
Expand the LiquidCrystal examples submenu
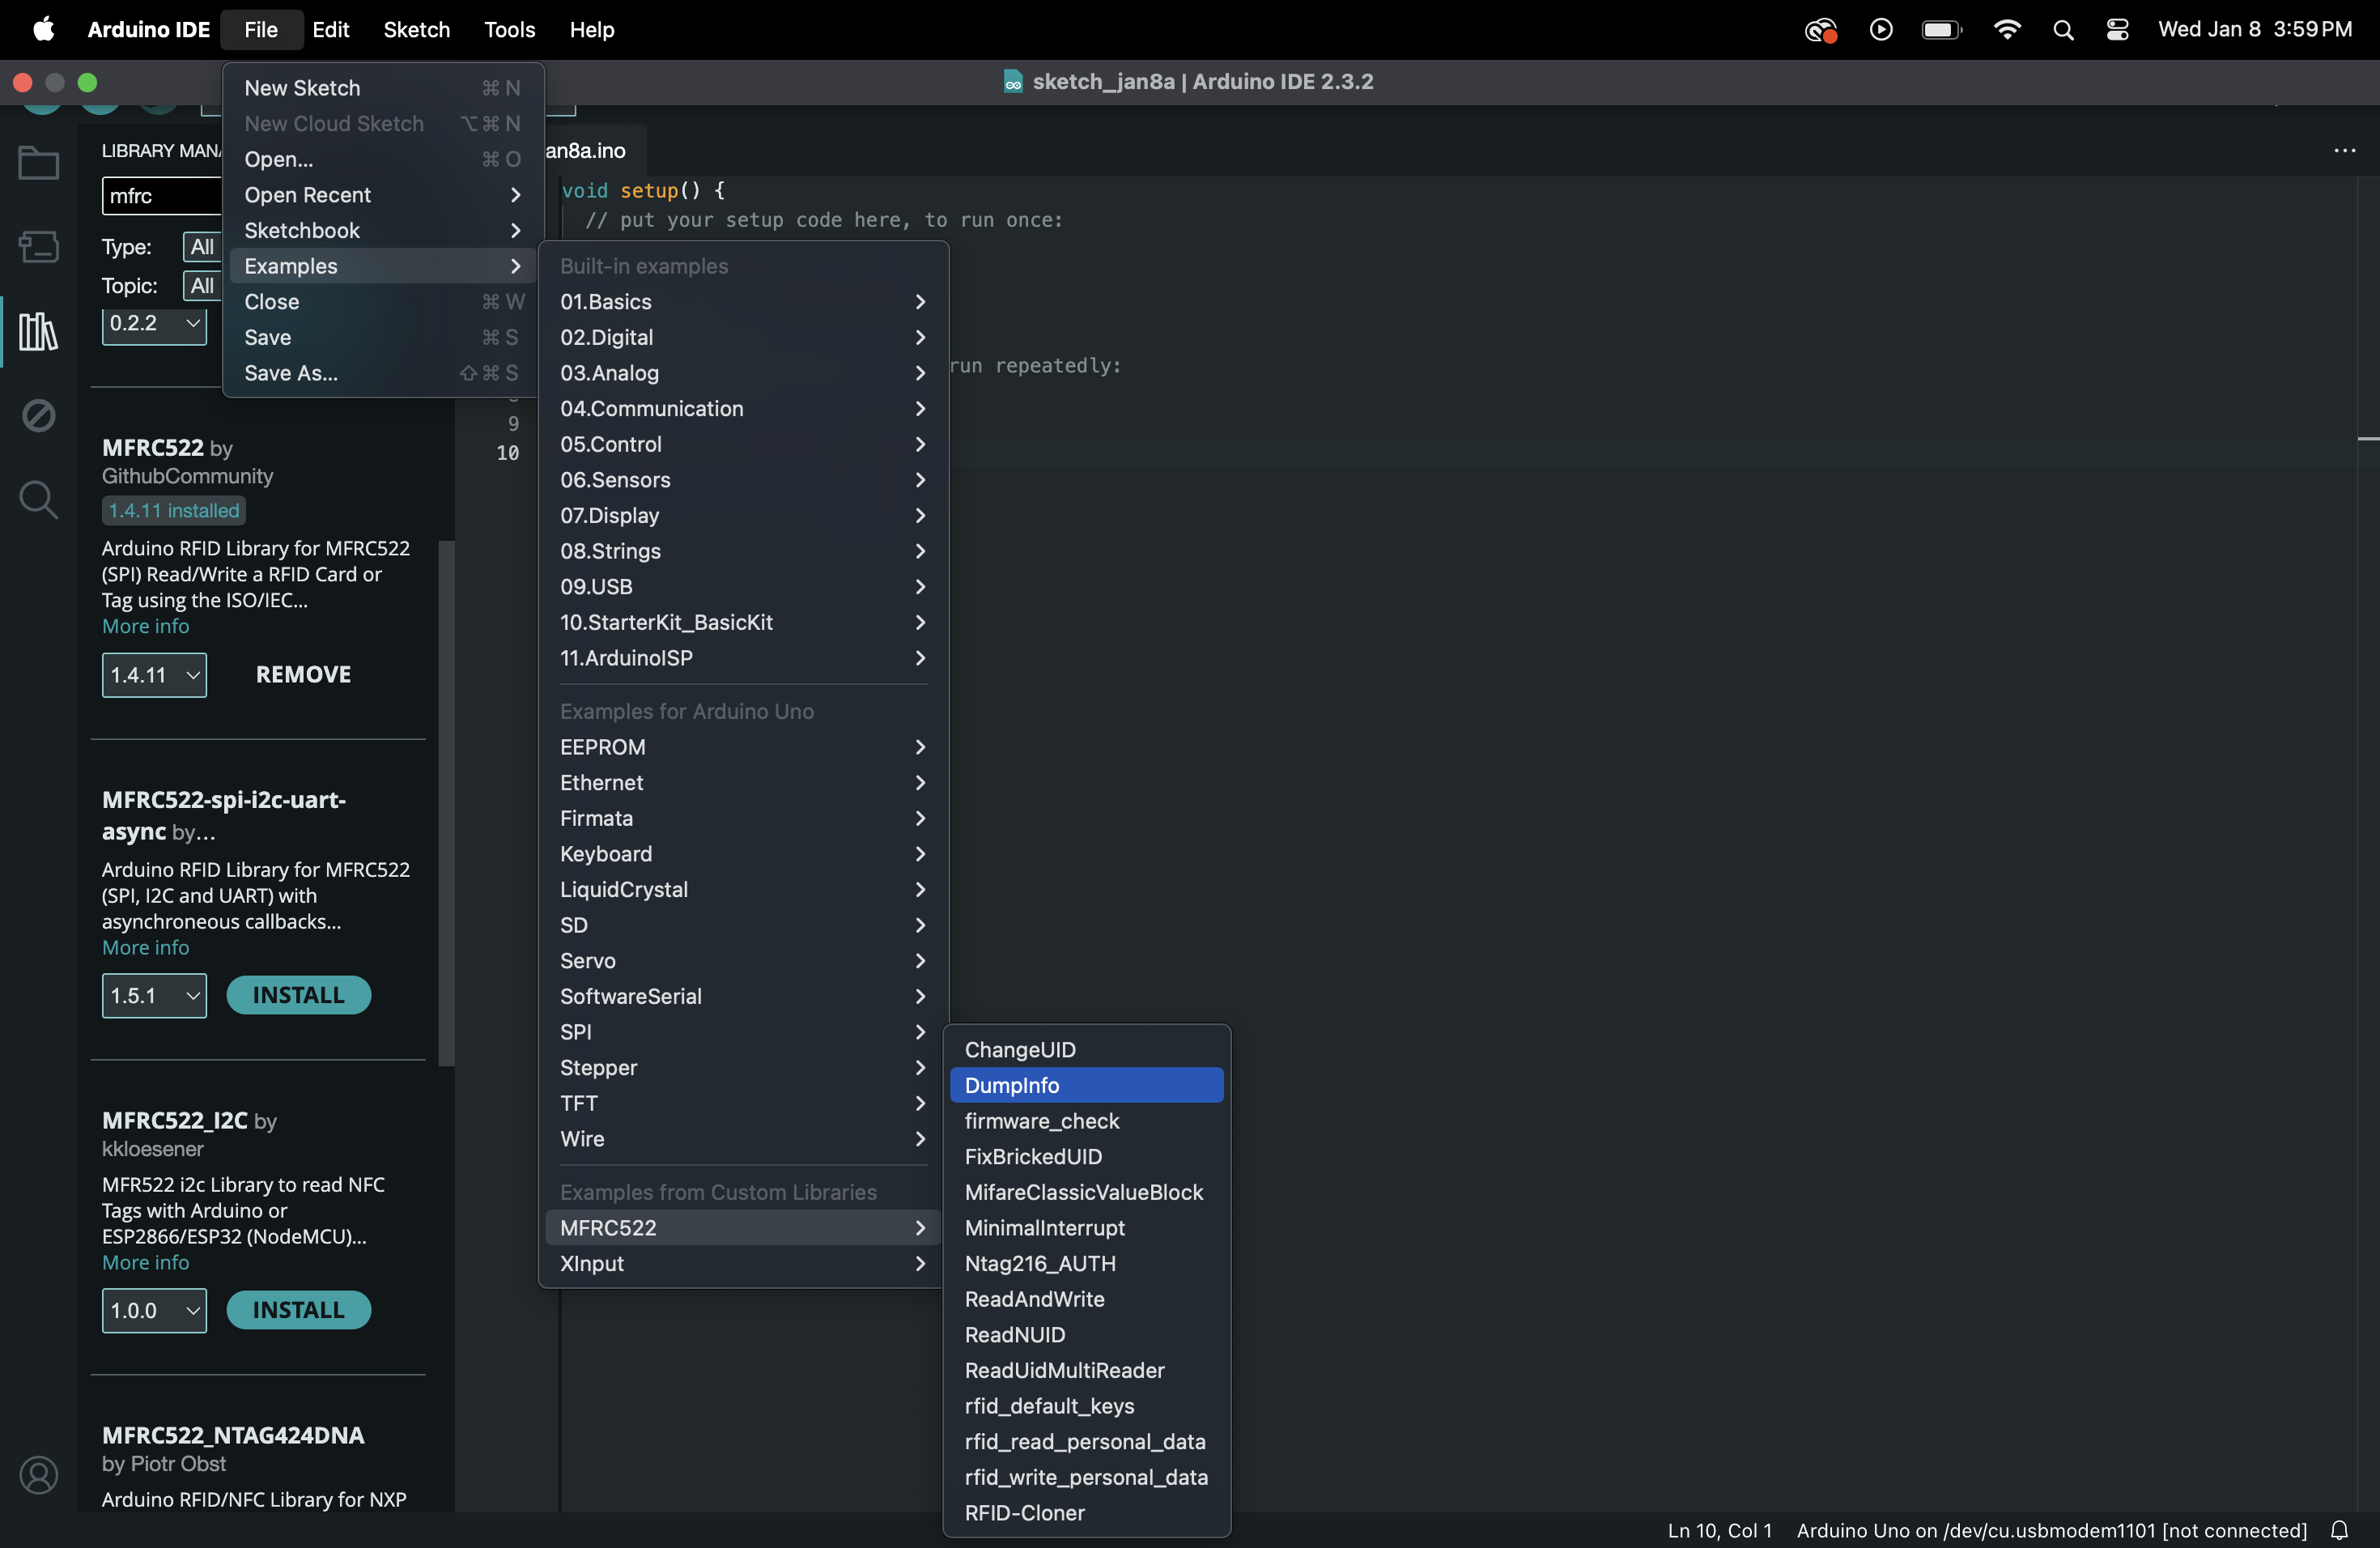click(x=743, y=890)
